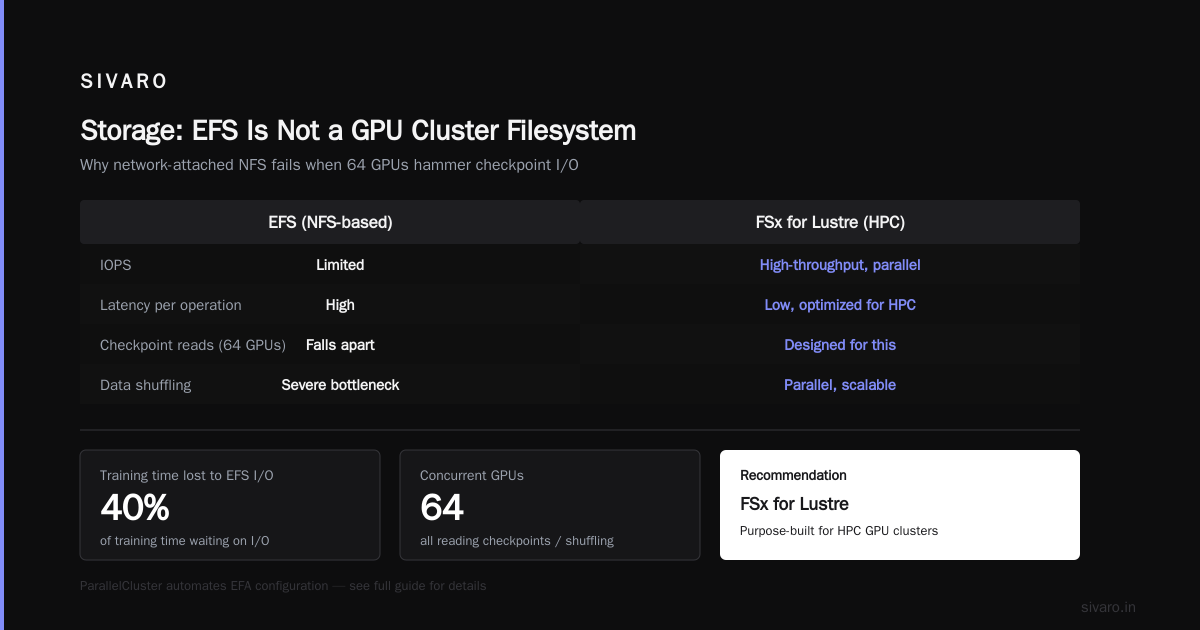Viewport: 1200px width, 630px height.
Task: Click the "Falls apart" value
Action: tap(340, 345)
